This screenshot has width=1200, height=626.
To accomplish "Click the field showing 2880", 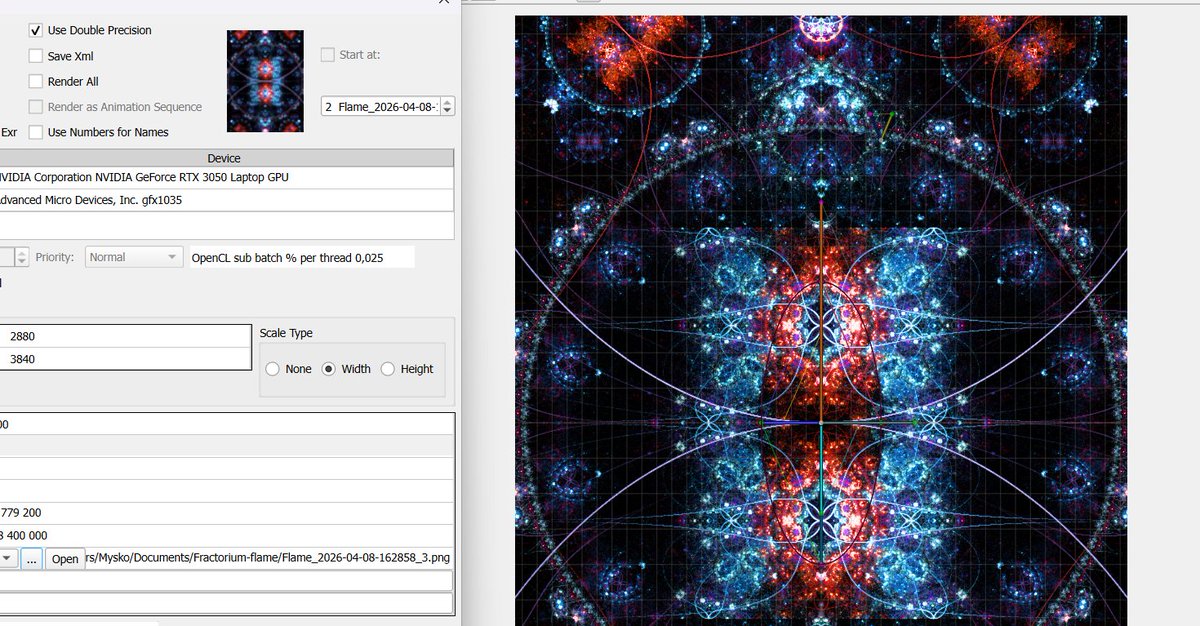I will (x=126, y=337).
